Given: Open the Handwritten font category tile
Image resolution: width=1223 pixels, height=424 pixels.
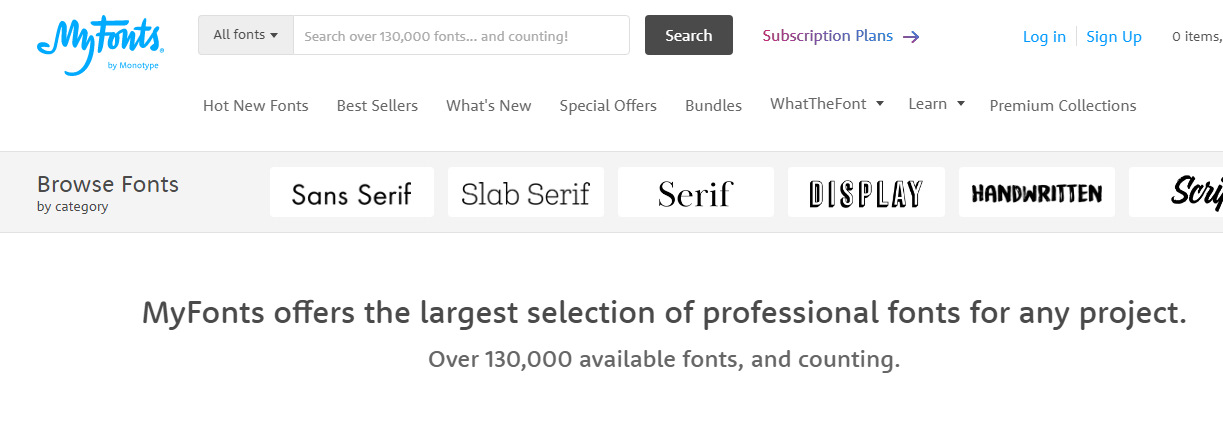Looking at the screenshot, I should pyautogui.click(x=1037, y=192).
